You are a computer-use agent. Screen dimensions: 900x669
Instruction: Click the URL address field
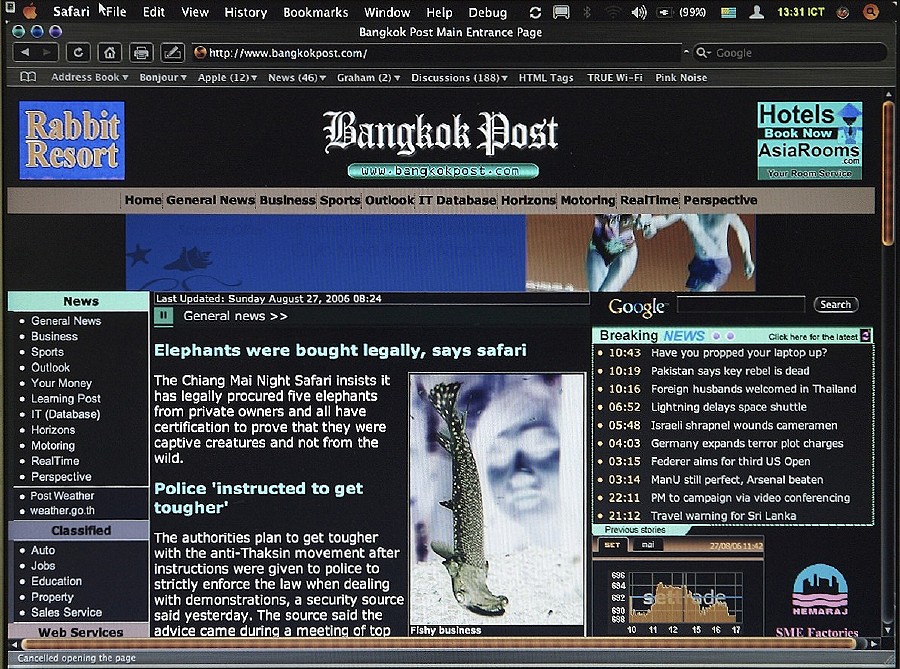(x=439, y=53)
